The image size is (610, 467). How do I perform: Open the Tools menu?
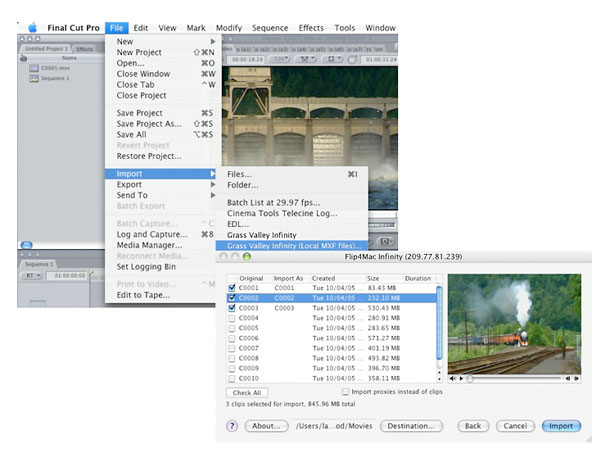pos(345,28)
